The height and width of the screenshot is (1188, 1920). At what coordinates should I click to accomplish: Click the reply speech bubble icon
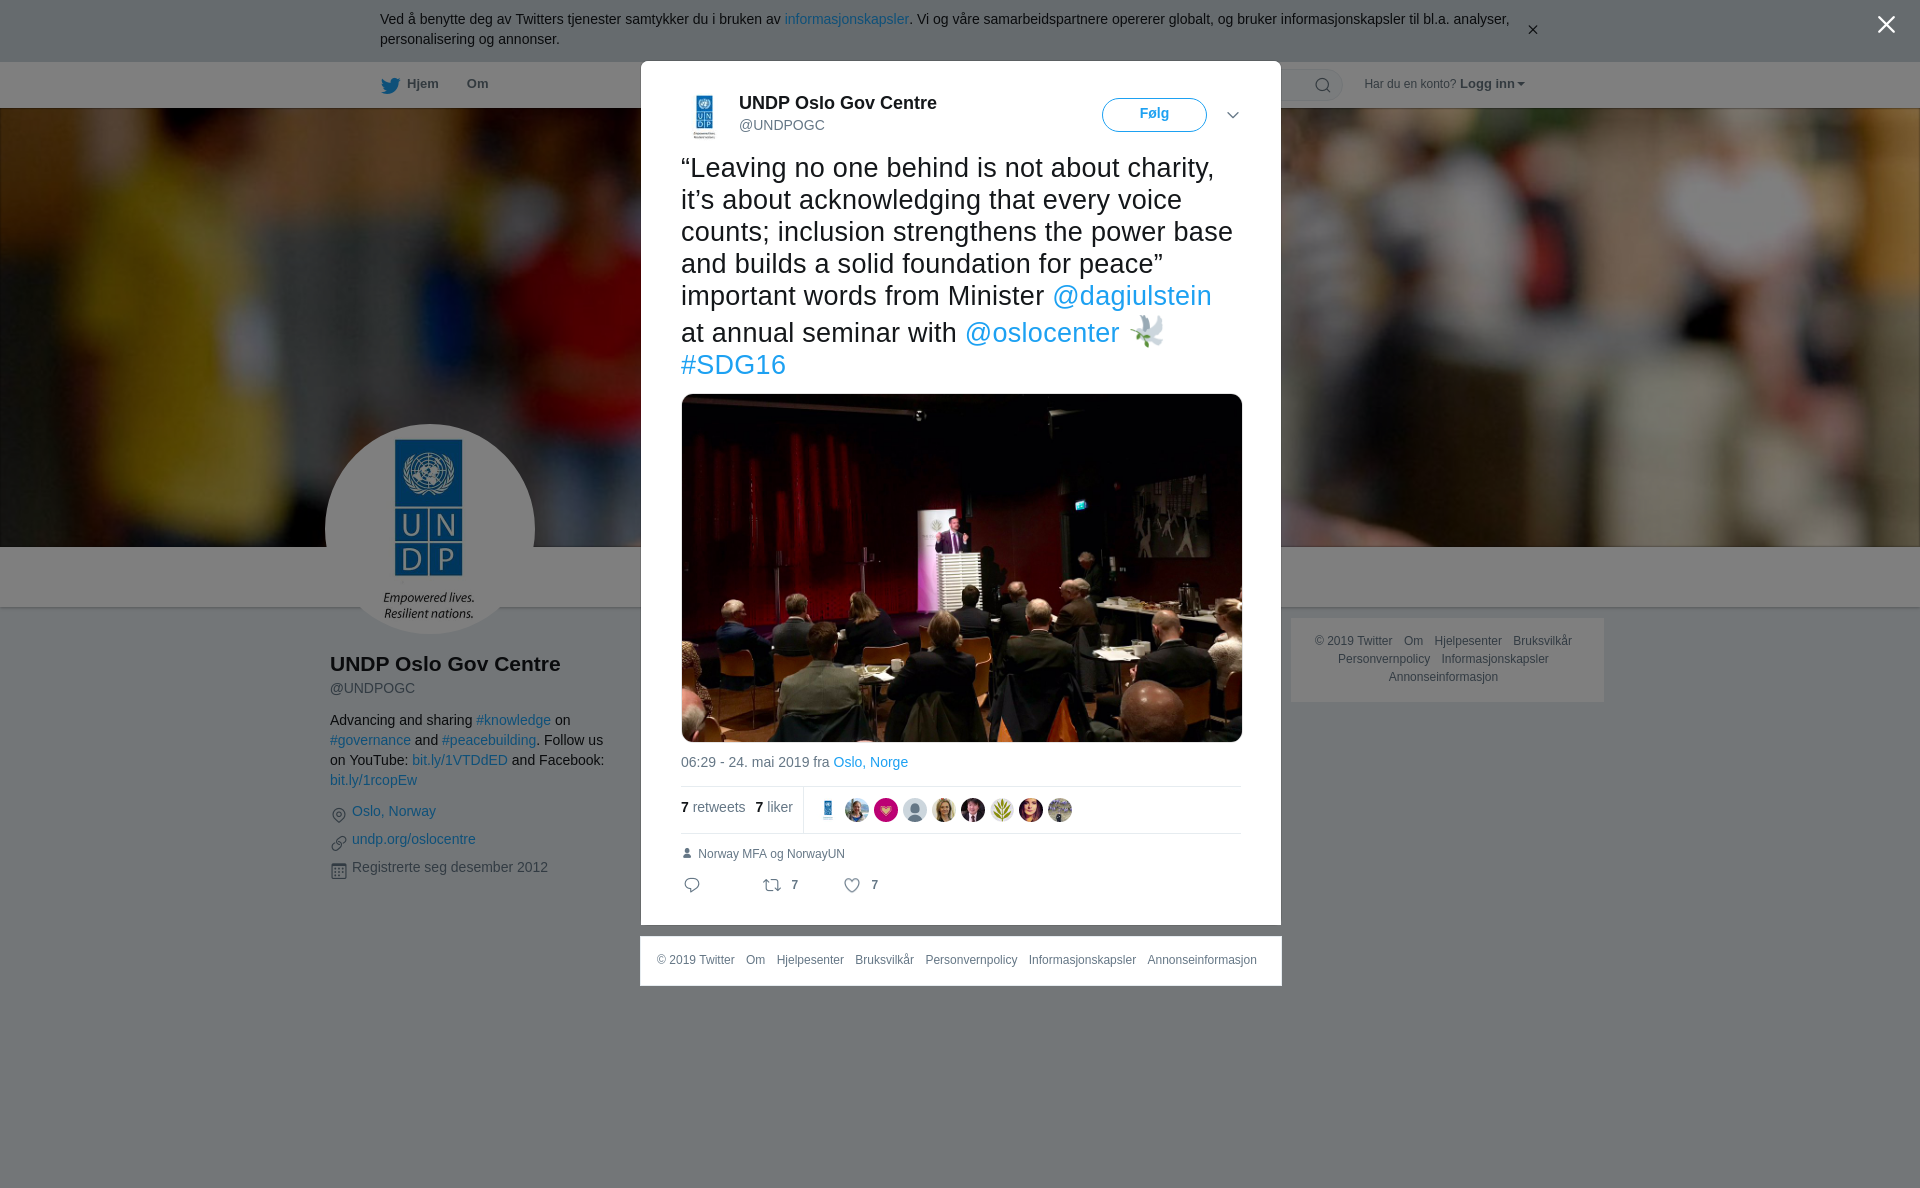pos(692,885)
